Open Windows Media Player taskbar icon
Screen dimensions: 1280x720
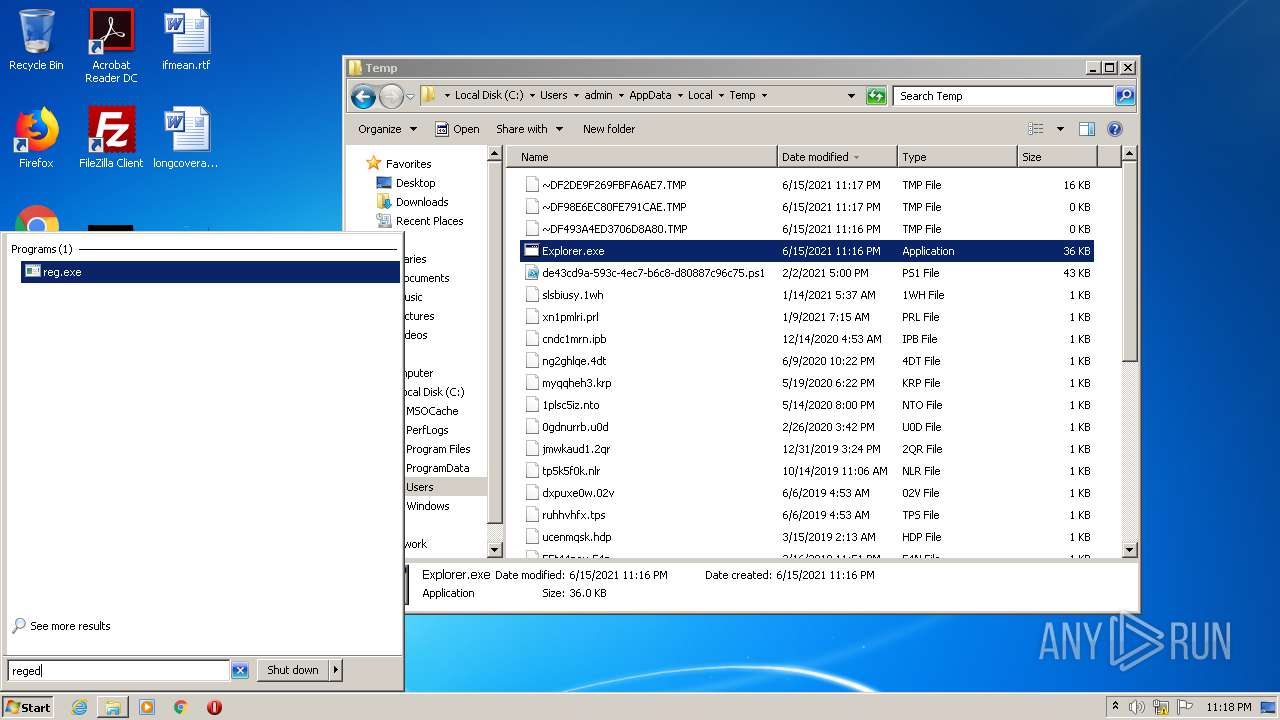point(147,707)
